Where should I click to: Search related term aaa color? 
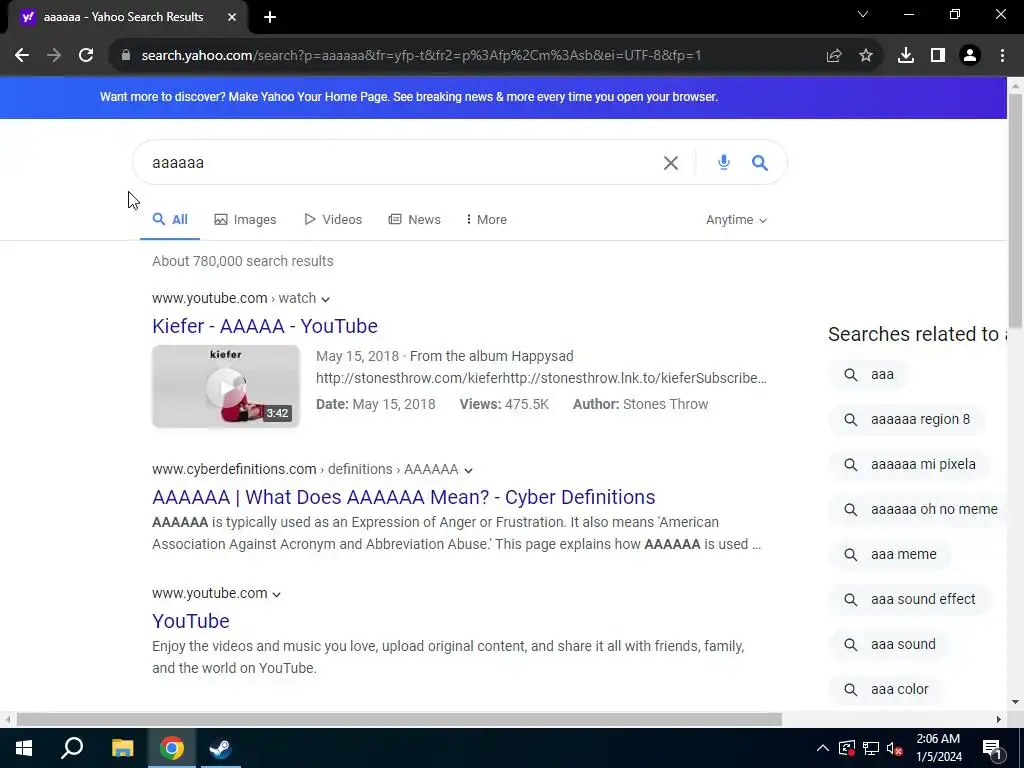886,690
